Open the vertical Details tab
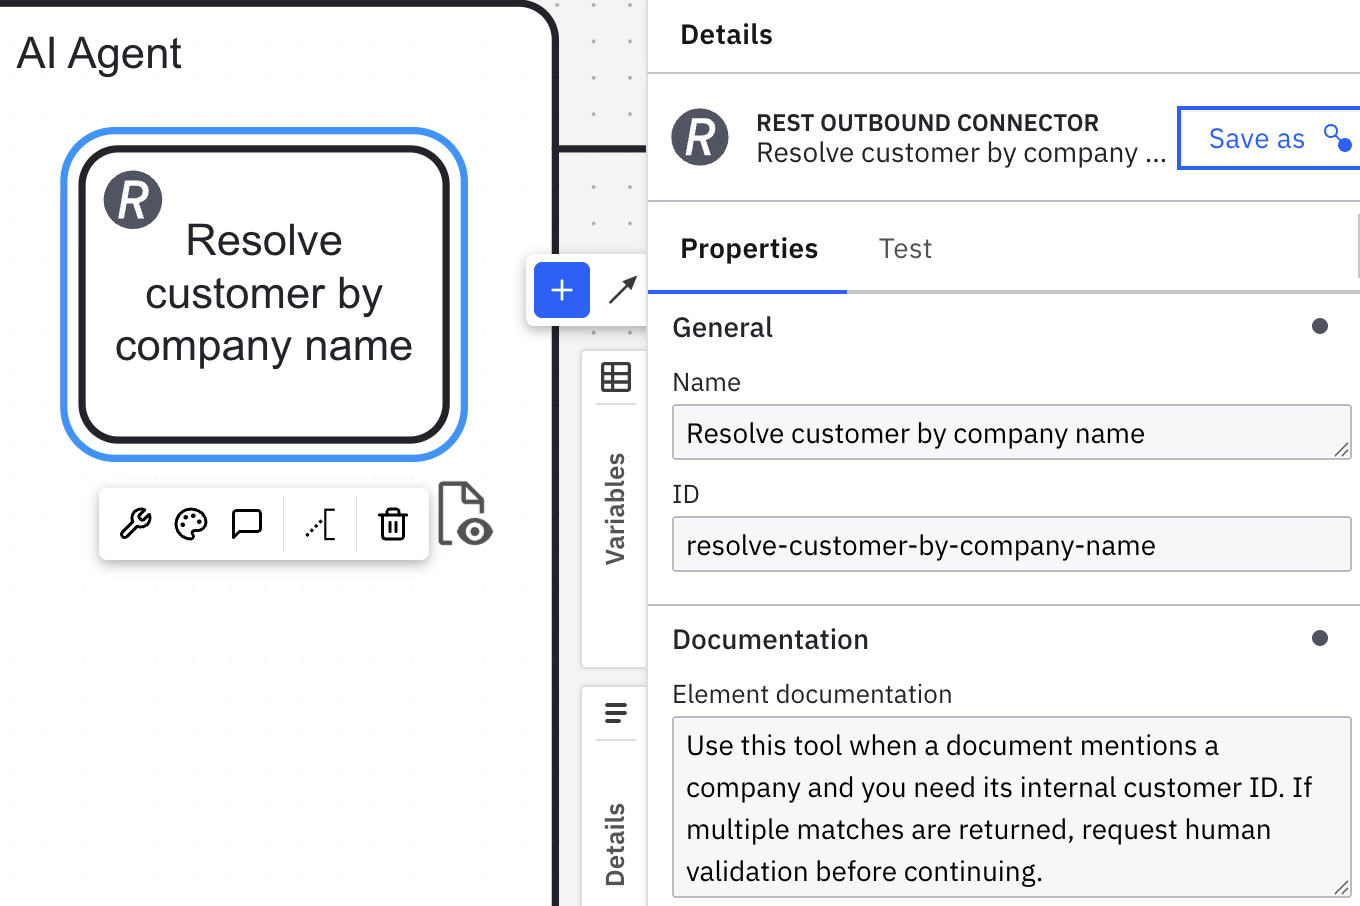The image size is (1360, 906). pyautogui.click(x=615, y=844)
